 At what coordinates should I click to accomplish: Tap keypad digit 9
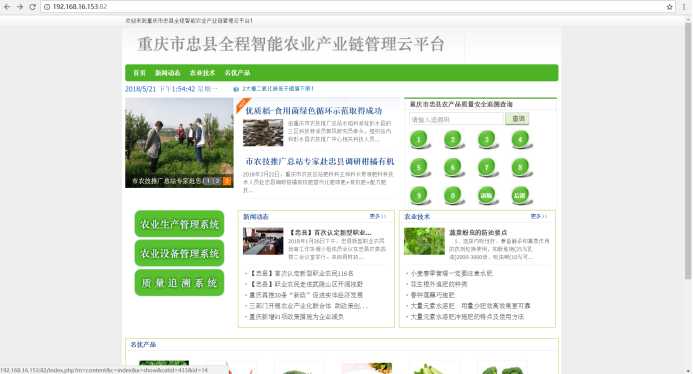[419, 195]
